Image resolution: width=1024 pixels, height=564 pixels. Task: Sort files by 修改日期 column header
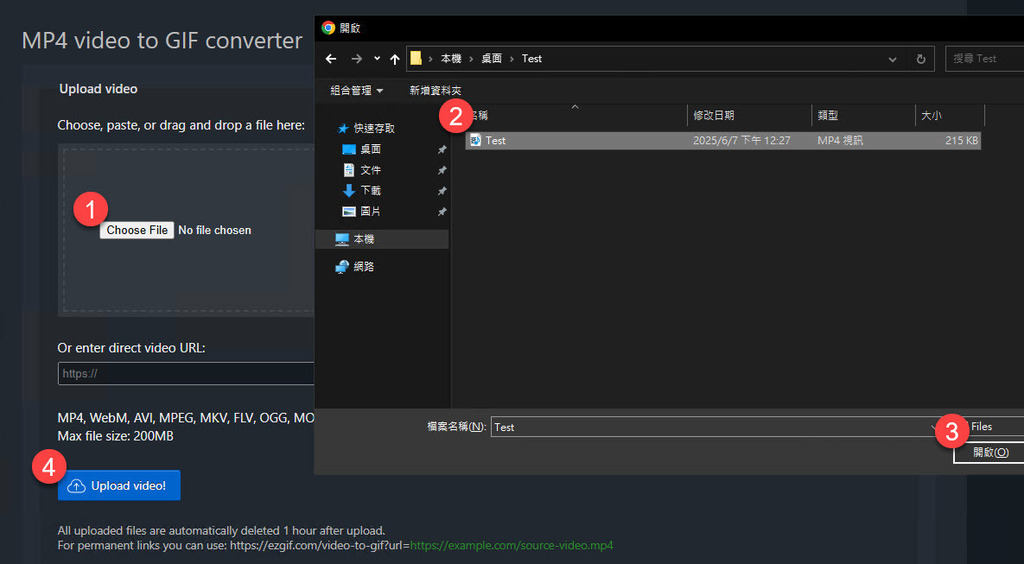click(x=715, y=116)
